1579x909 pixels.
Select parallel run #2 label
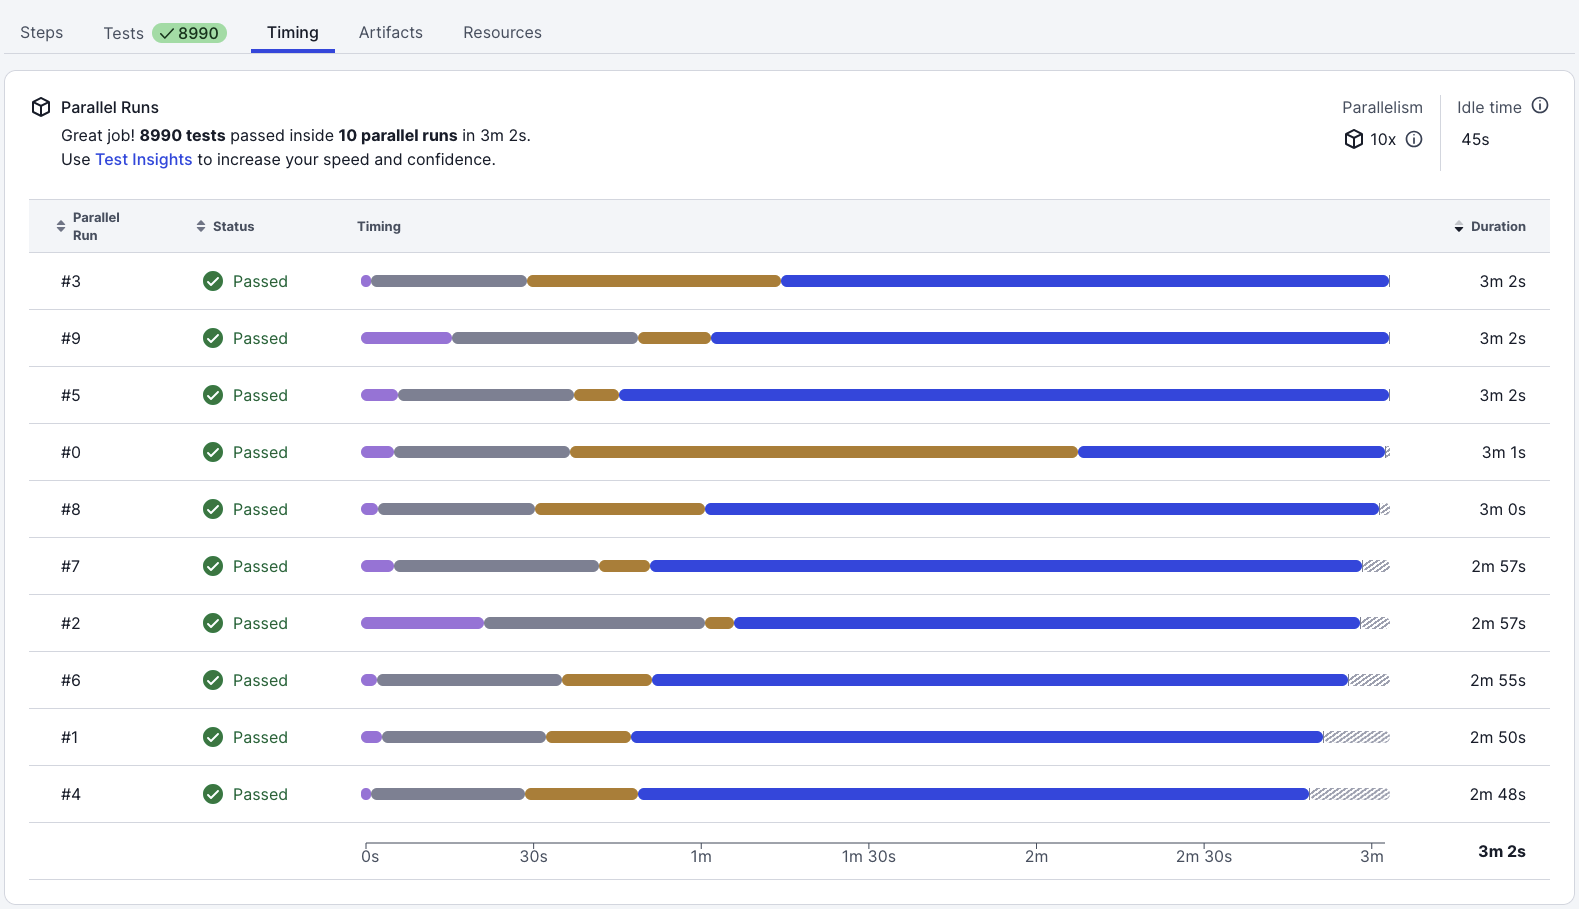click(71, 623)
